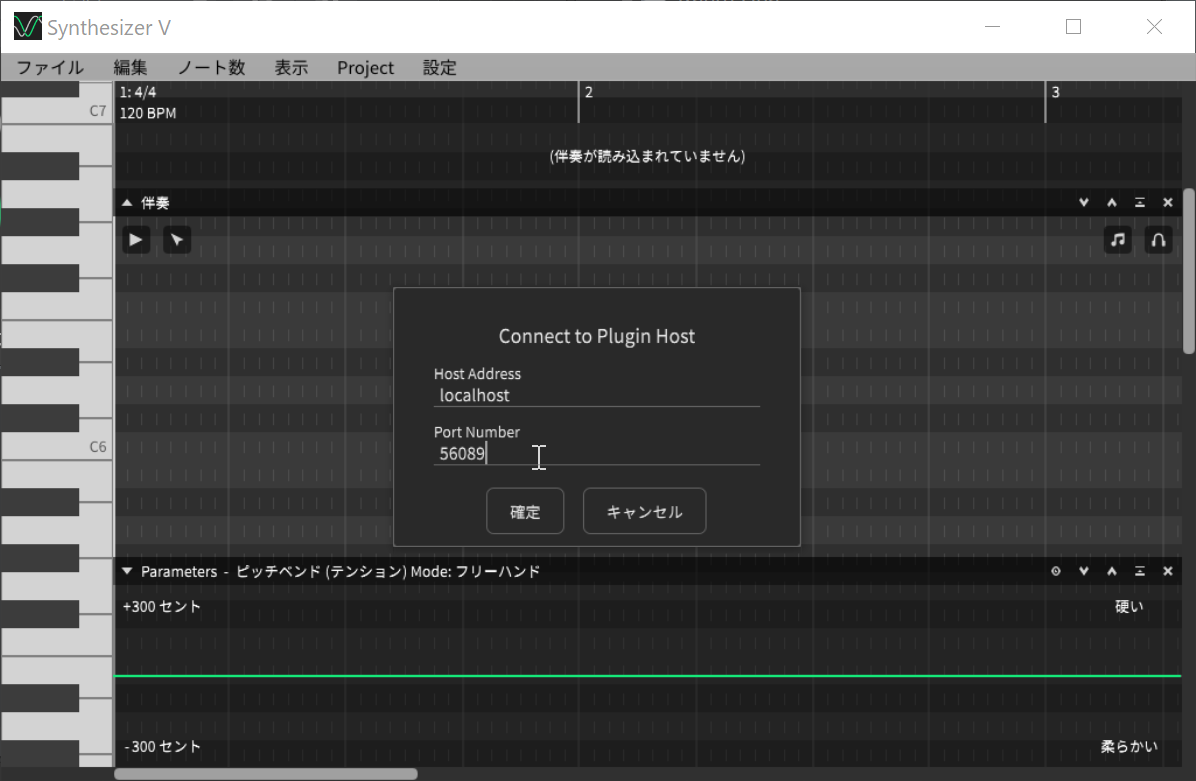Click the -300 セント label
The width and height of the screenshot is (1196, 781).
(x=162, y=747)
